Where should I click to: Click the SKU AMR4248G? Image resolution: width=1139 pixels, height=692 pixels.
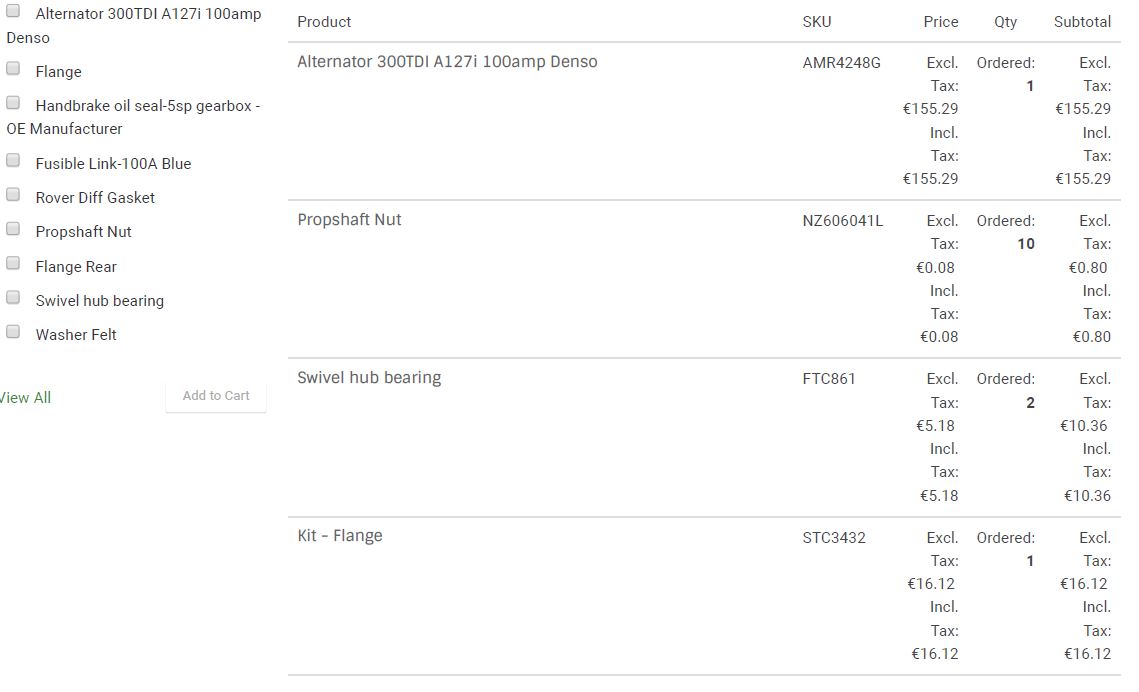(841, 63)
